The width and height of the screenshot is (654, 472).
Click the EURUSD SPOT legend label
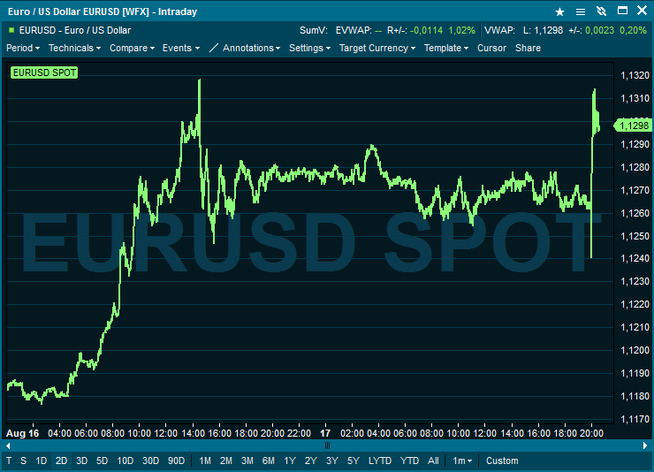(44, 73)
